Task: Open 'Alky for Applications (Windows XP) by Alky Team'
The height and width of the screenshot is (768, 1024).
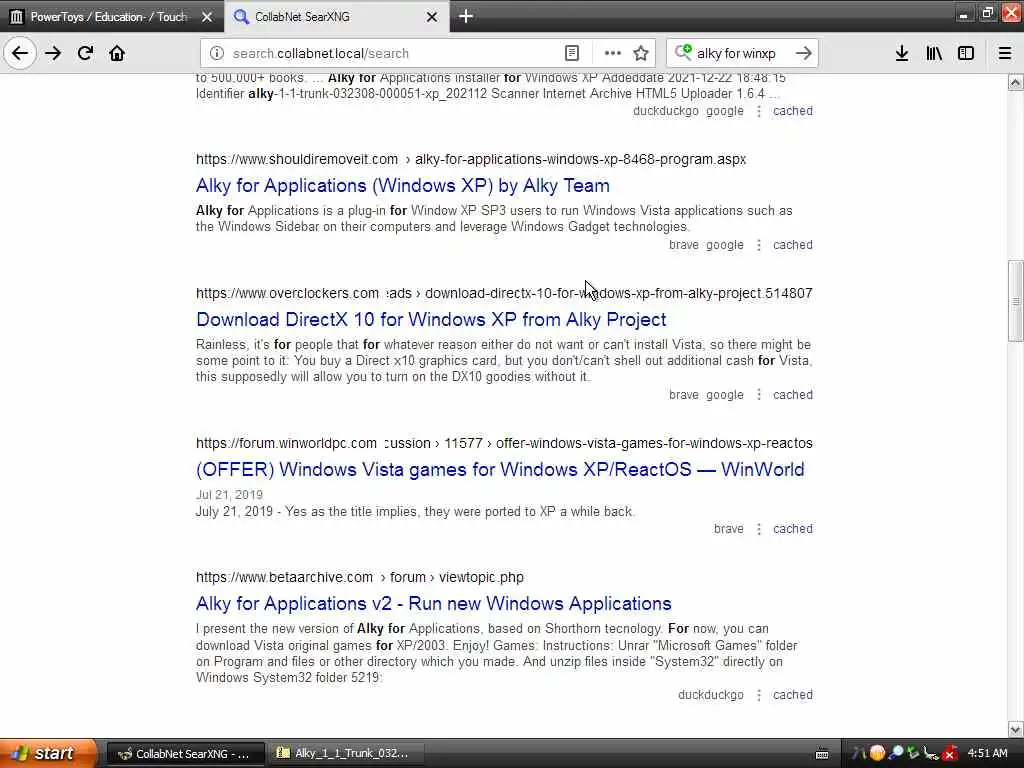Action: [x=402, y=185]
